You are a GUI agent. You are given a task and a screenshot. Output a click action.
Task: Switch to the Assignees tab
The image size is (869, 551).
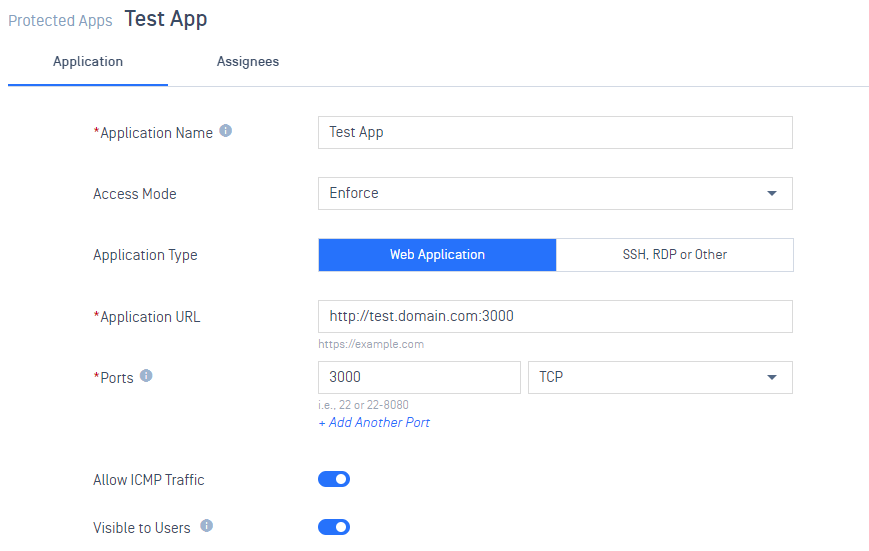(248, 62)
